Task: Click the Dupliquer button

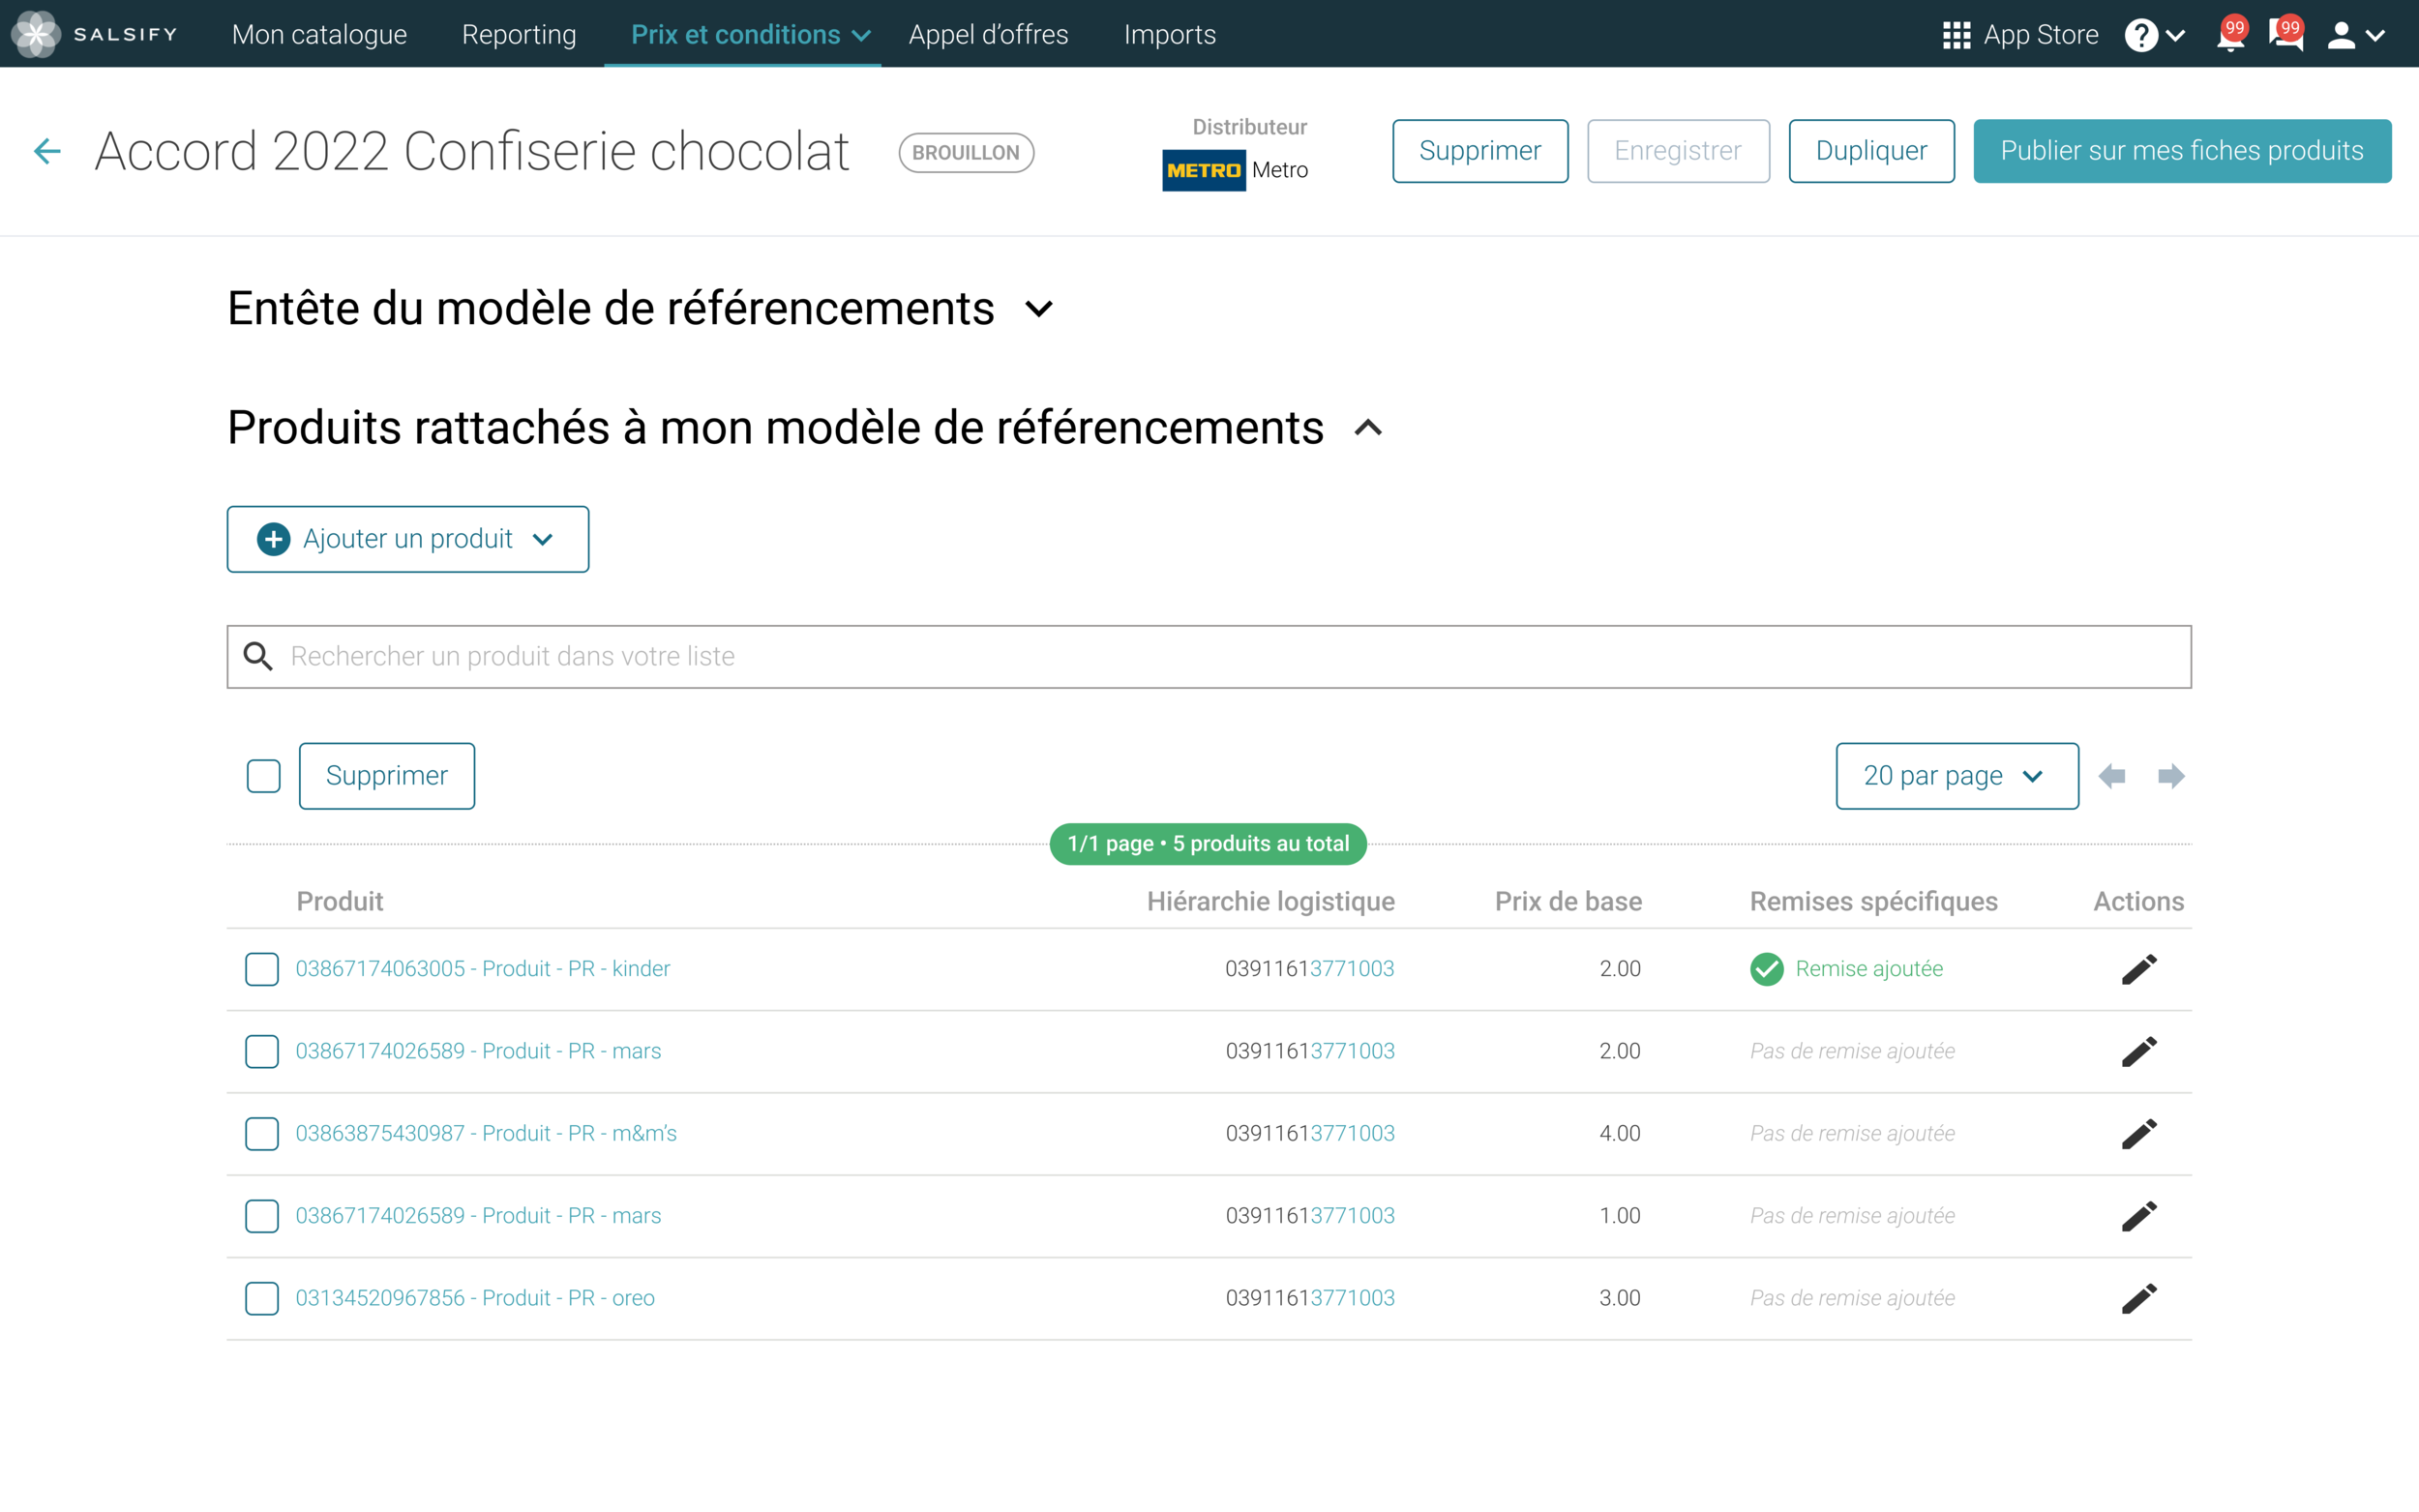Action: pyautogui.click(x=1871, y=151)
